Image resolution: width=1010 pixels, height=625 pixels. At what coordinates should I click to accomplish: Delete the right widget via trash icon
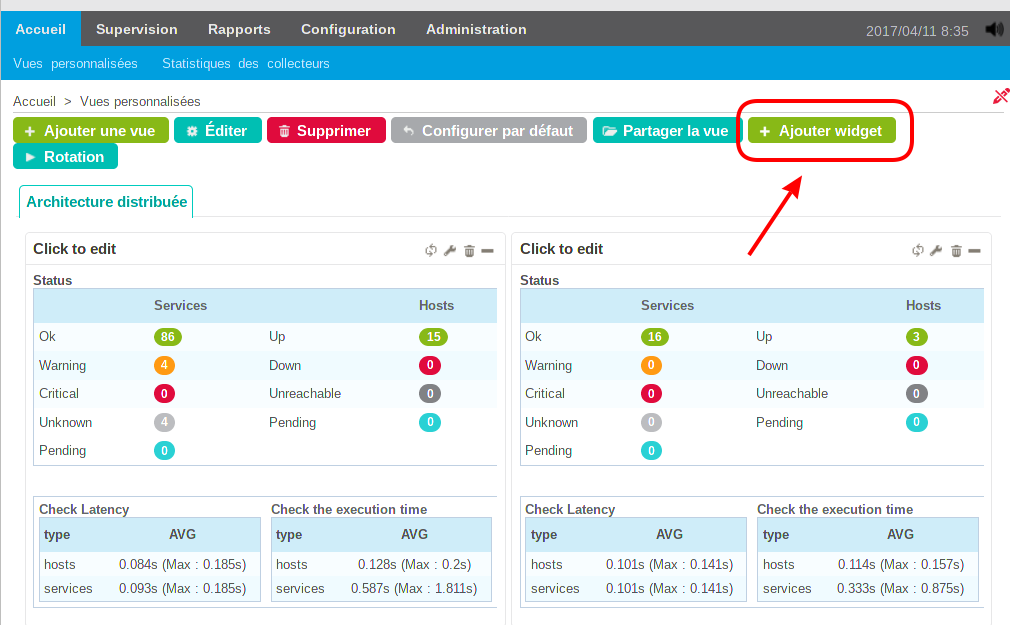click(x=956, y=251)
